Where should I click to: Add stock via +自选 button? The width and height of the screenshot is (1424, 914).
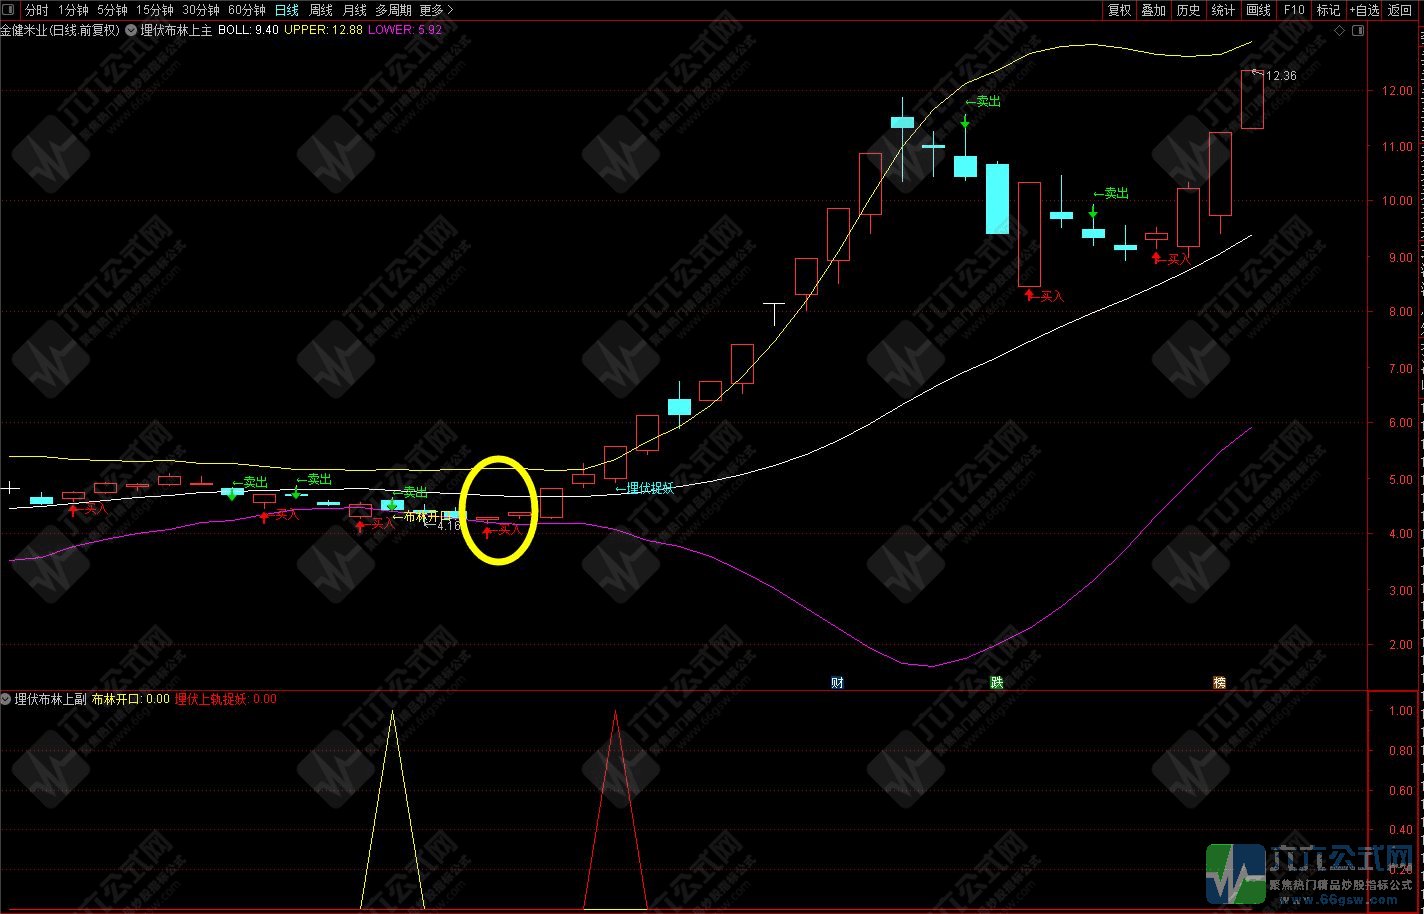(1364, 10)
